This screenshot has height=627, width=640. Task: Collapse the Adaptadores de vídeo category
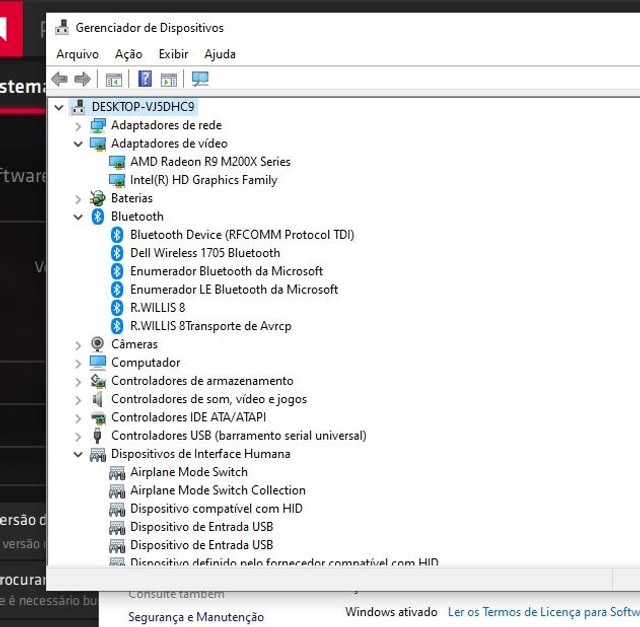click(x=78, y=144)
